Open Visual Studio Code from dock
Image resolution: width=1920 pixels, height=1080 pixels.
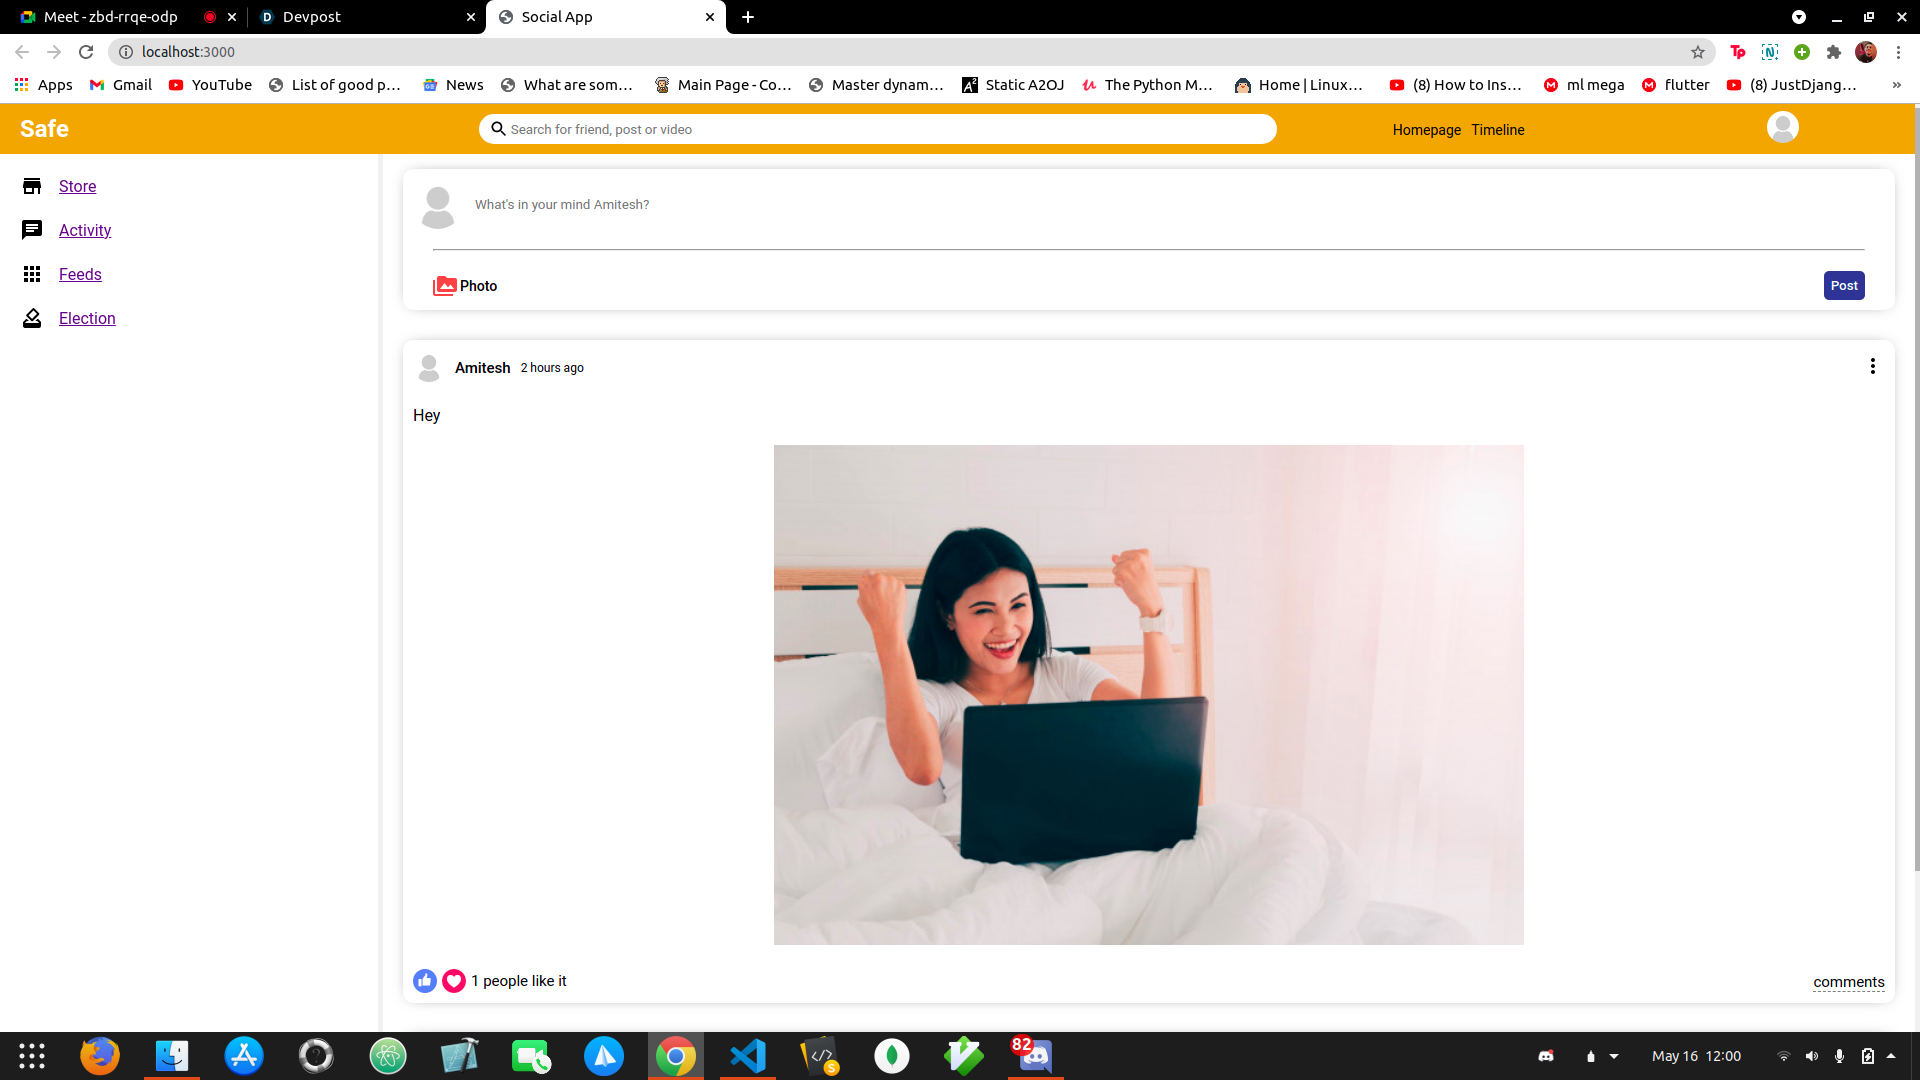coord(748,1056)
